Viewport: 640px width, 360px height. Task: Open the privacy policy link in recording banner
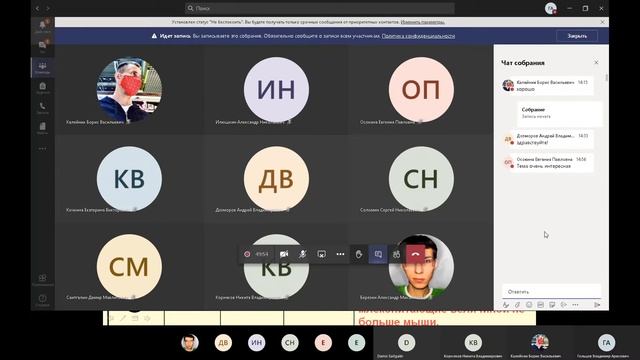(418, 36)
